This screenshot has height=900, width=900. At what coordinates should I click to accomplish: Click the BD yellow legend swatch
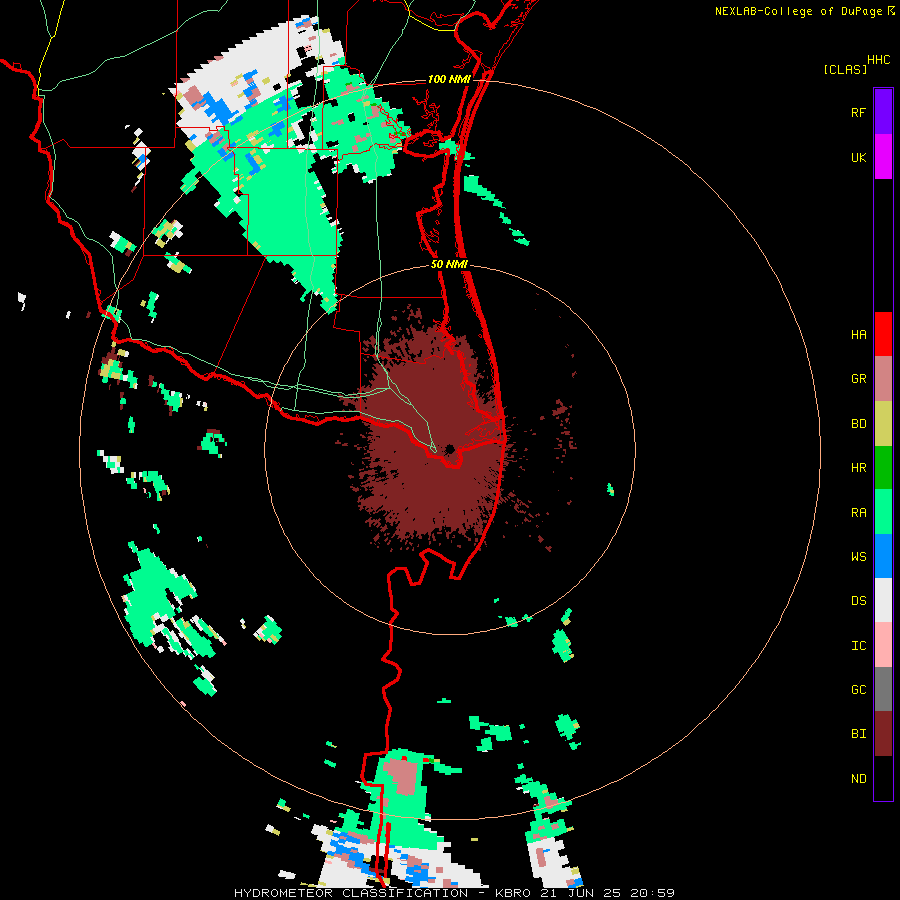(x=883, y=424)
